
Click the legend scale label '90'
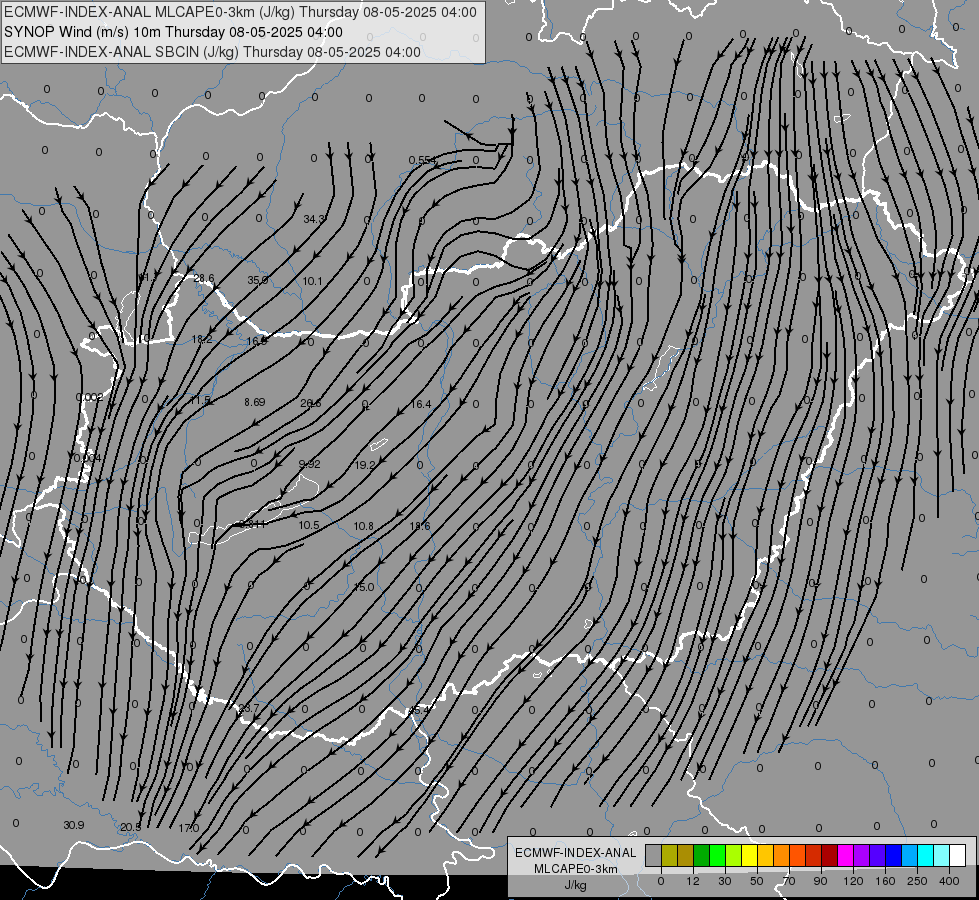point(820,881)
